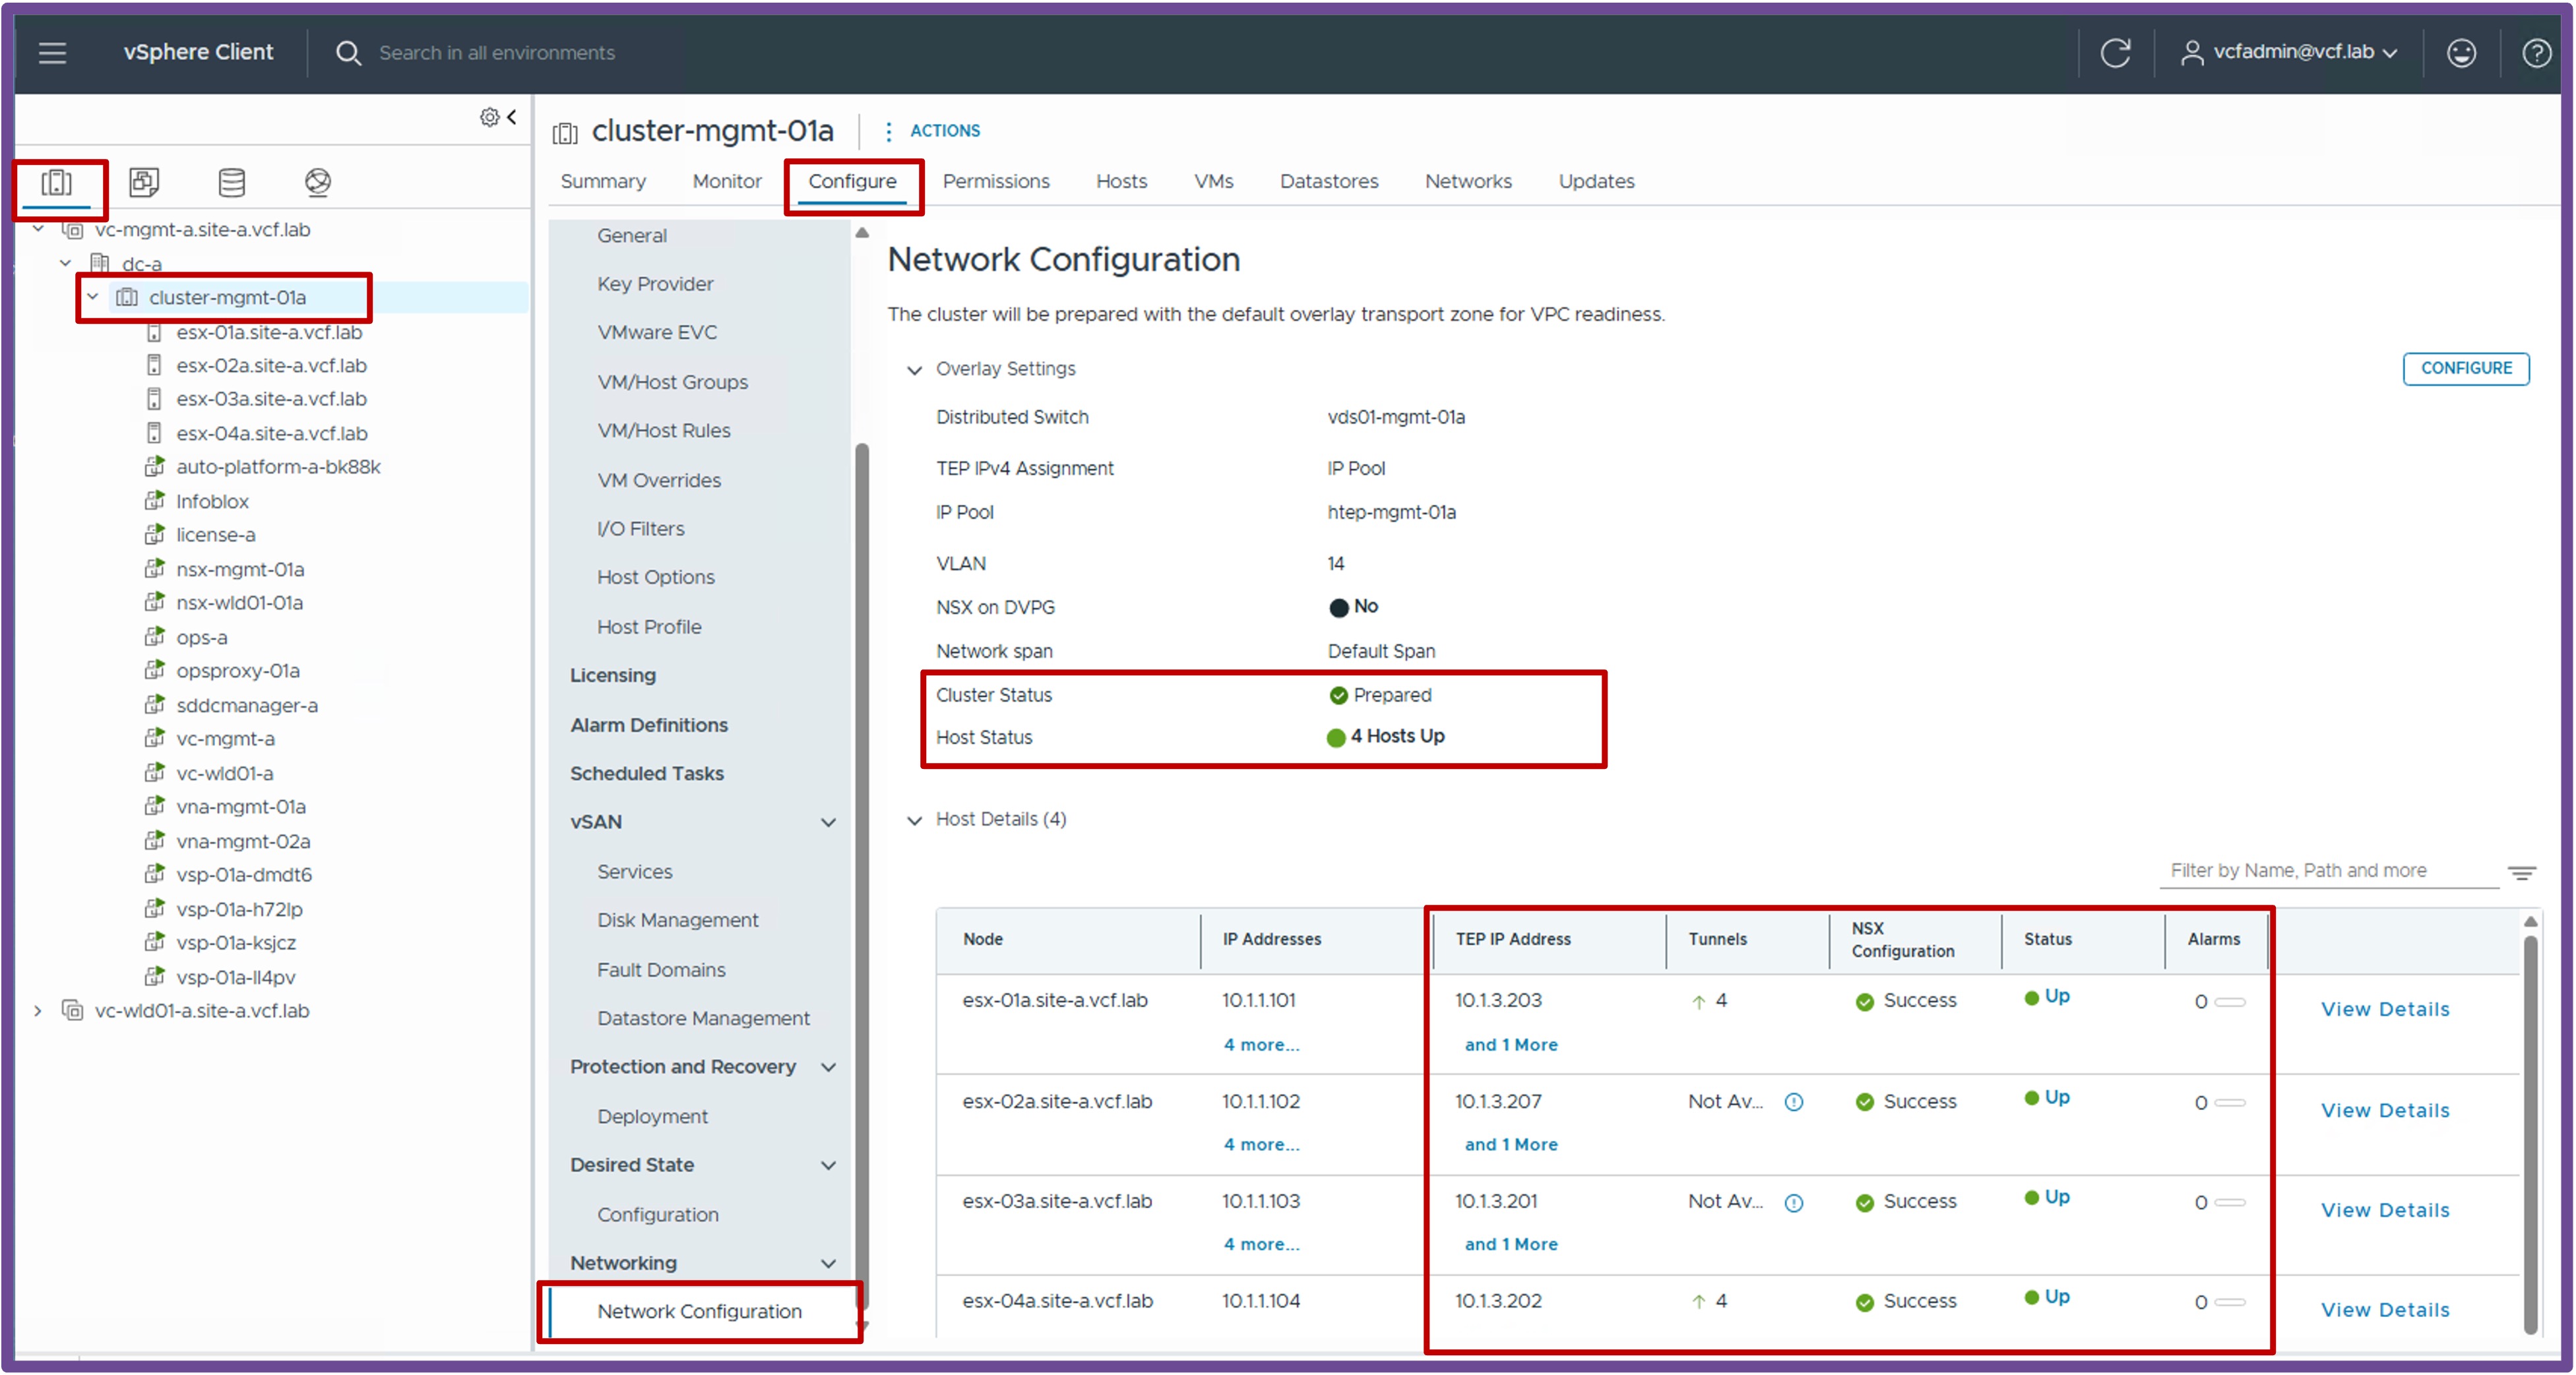This screenshot has height=1375, width=2576.
Task: Click the host details table scrollbar
Action: 2530,1134
